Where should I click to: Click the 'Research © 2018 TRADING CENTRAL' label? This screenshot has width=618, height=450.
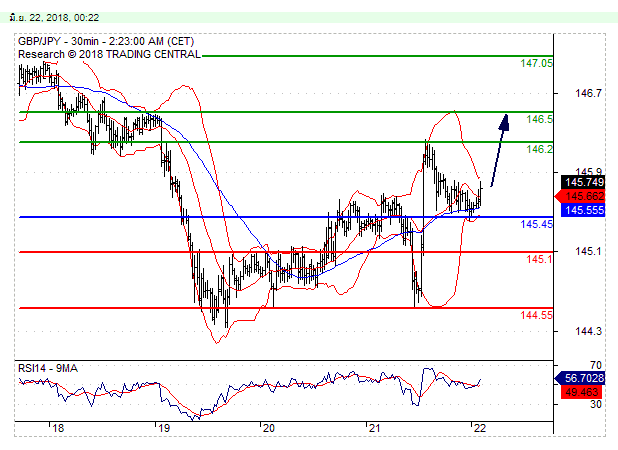coord(110,54)
